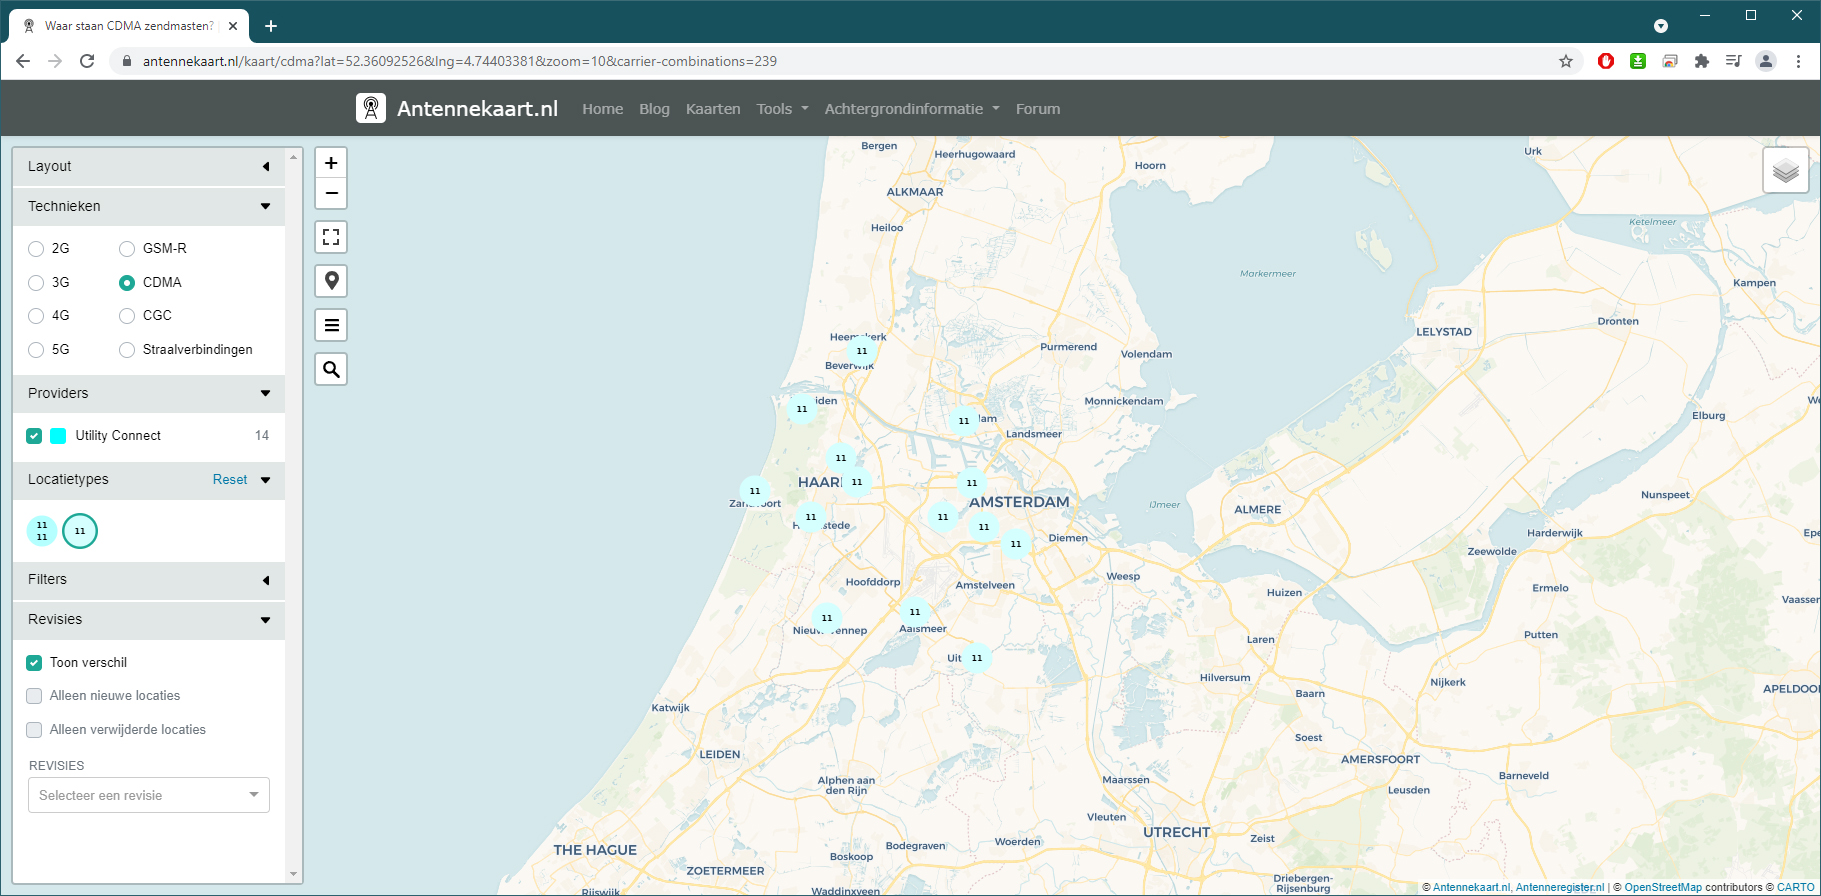The height and width of the screenshot is (896, 1821).
Task: Open the browser extensions puzzle icon
Action: [1702, 61]
